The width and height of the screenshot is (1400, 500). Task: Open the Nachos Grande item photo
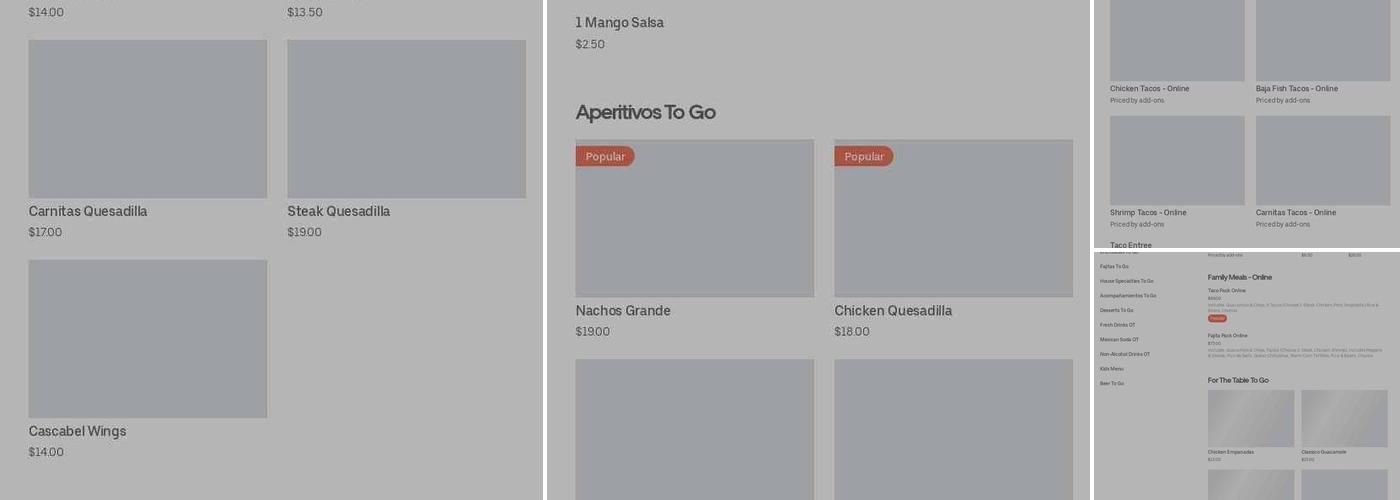(x=694, y=218)
